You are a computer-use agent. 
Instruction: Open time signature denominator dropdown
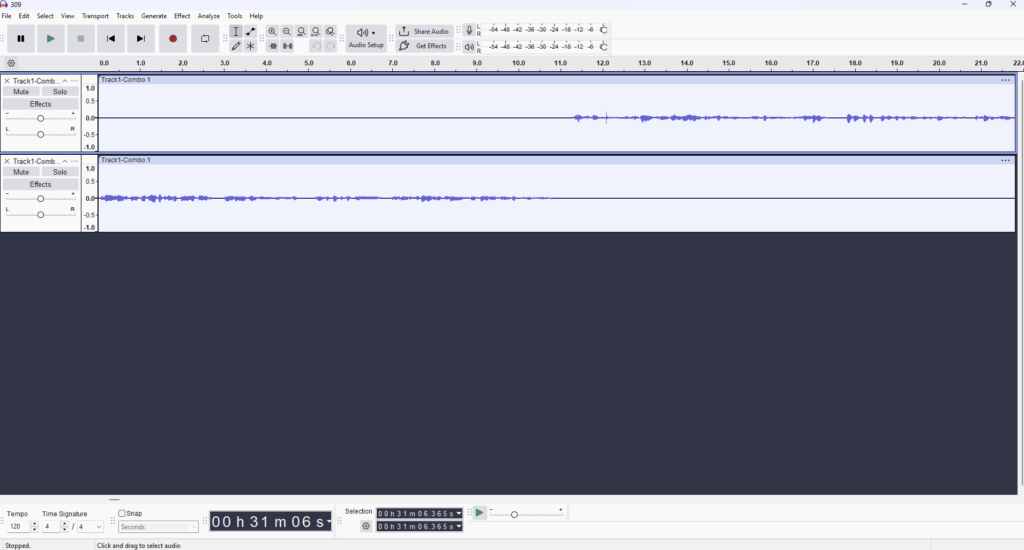tap(90, 526)
